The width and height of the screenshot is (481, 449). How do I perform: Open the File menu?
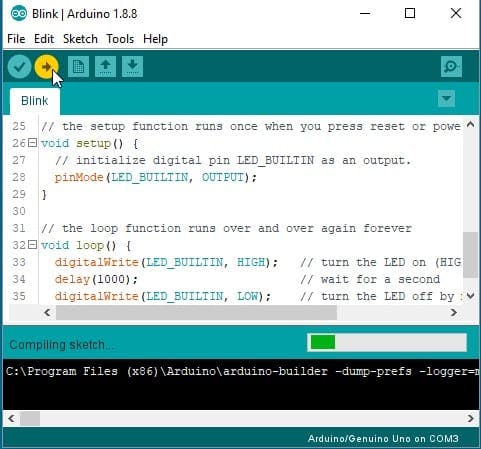point(16,39)
